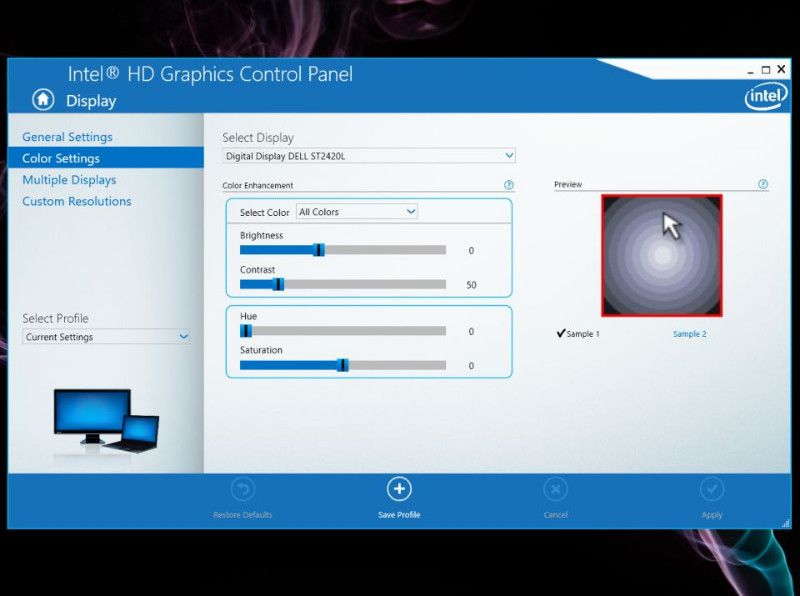800x596 pixels.
Task: Open Color Enhancement help question icon
Action: pos(509,185)
